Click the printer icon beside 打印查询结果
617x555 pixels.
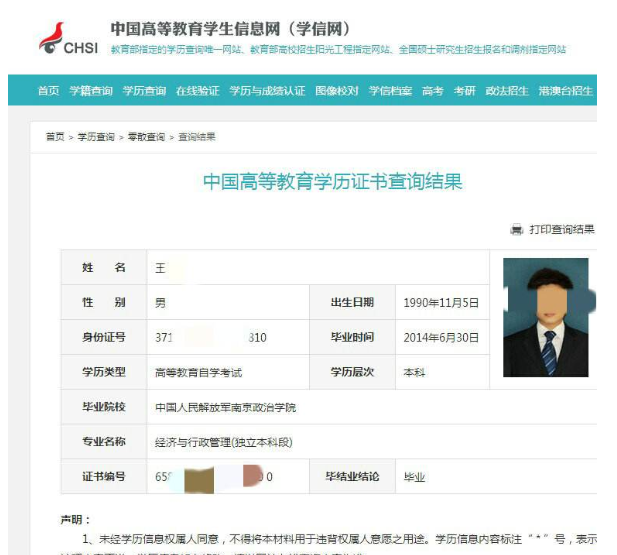tap(517, 229)
